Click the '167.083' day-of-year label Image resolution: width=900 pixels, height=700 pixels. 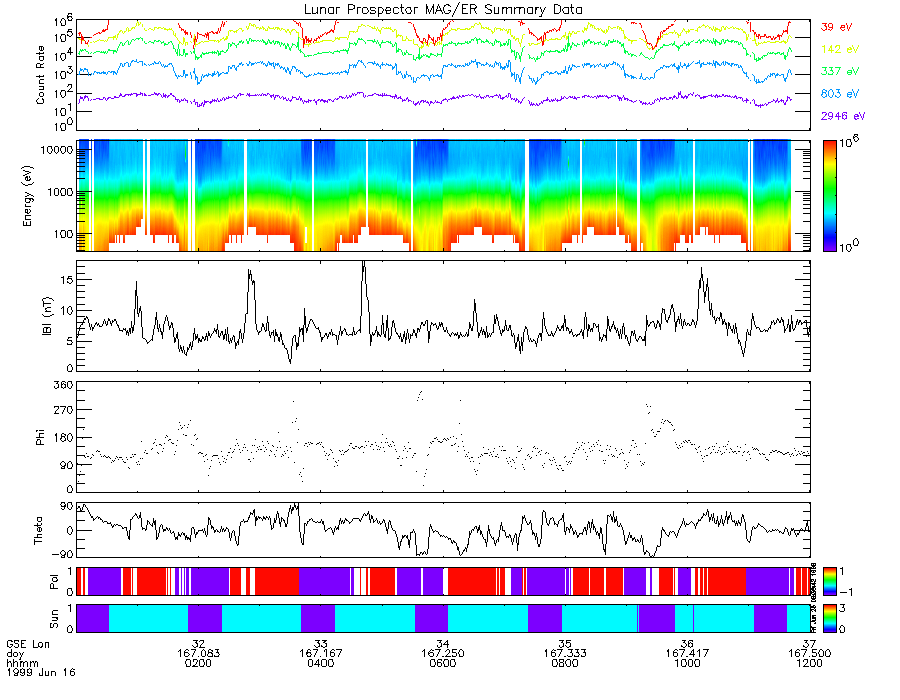click(198, 654)
